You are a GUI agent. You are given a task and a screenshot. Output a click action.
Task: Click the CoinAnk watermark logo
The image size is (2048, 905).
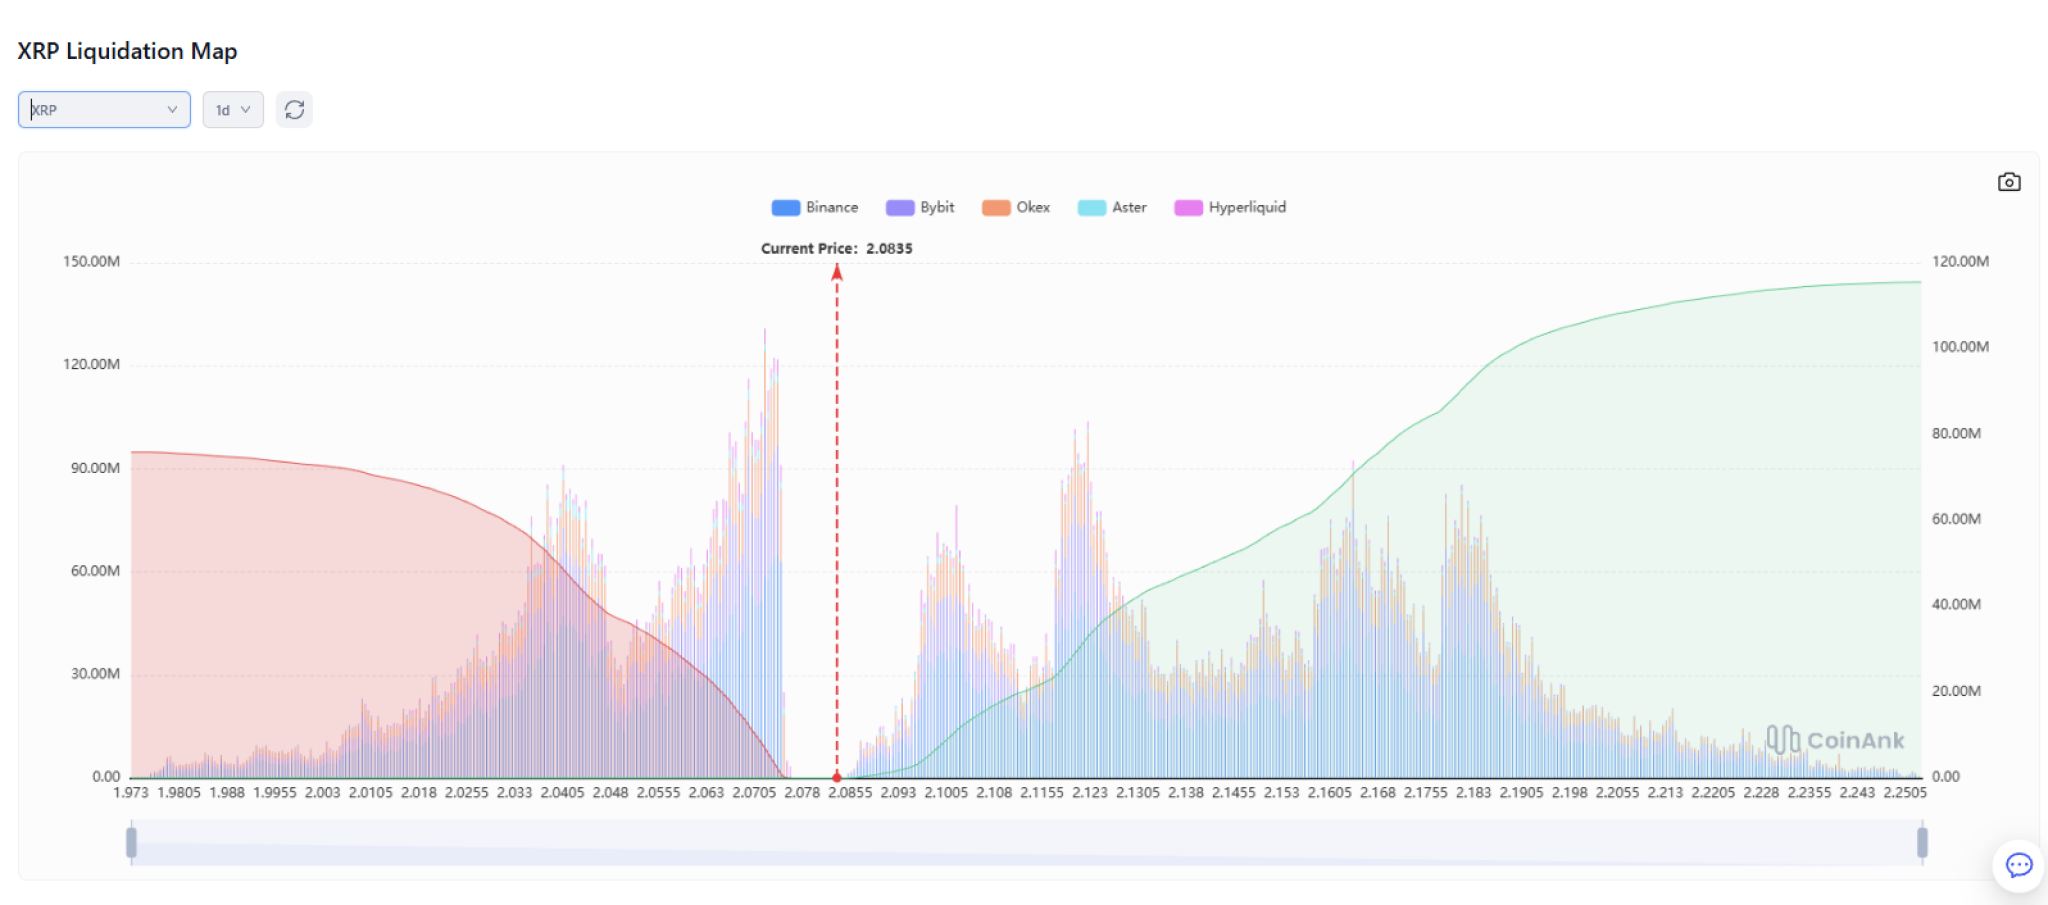coord(1835,740)
